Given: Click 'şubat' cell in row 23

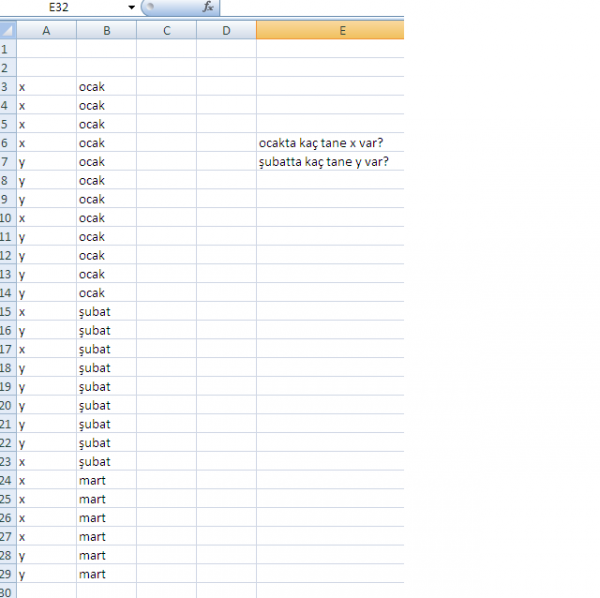Looking at the screenshot, I should (x=106, y=461).
